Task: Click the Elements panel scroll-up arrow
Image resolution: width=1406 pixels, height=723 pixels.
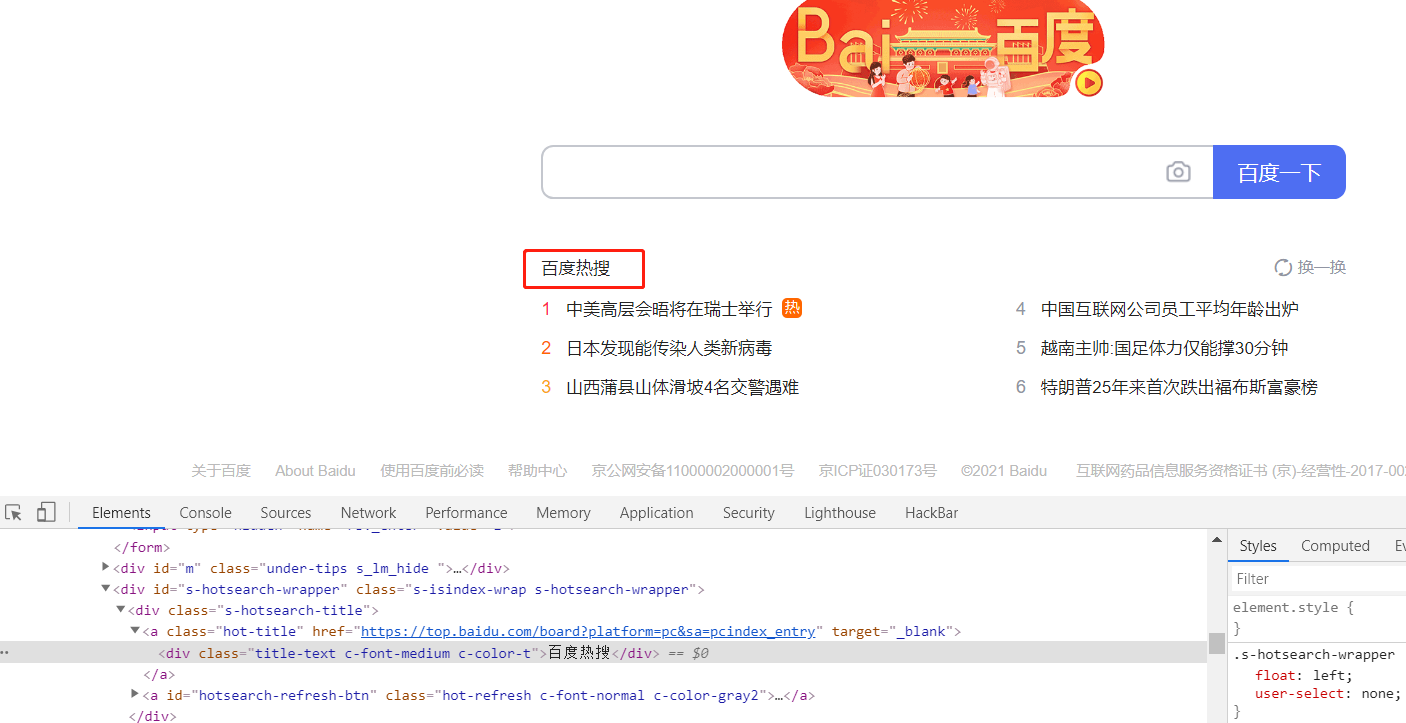Action: click(x=1216, y=540)
